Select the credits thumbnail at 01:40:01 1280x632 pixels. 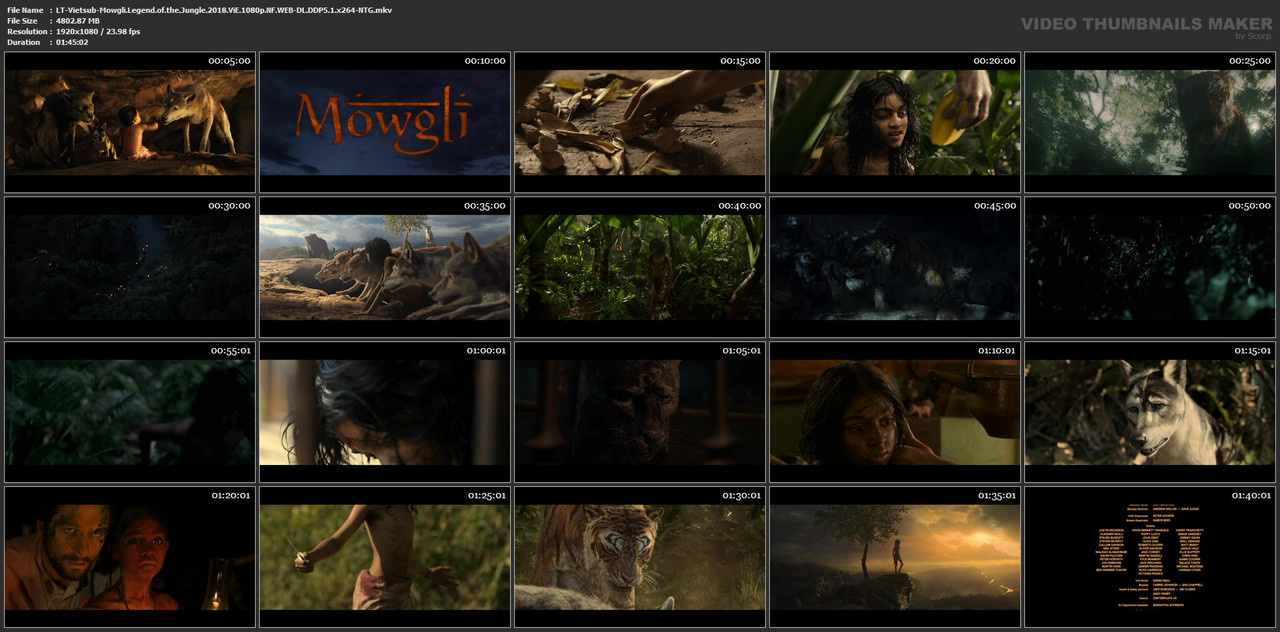click(x=1150, y=557)
